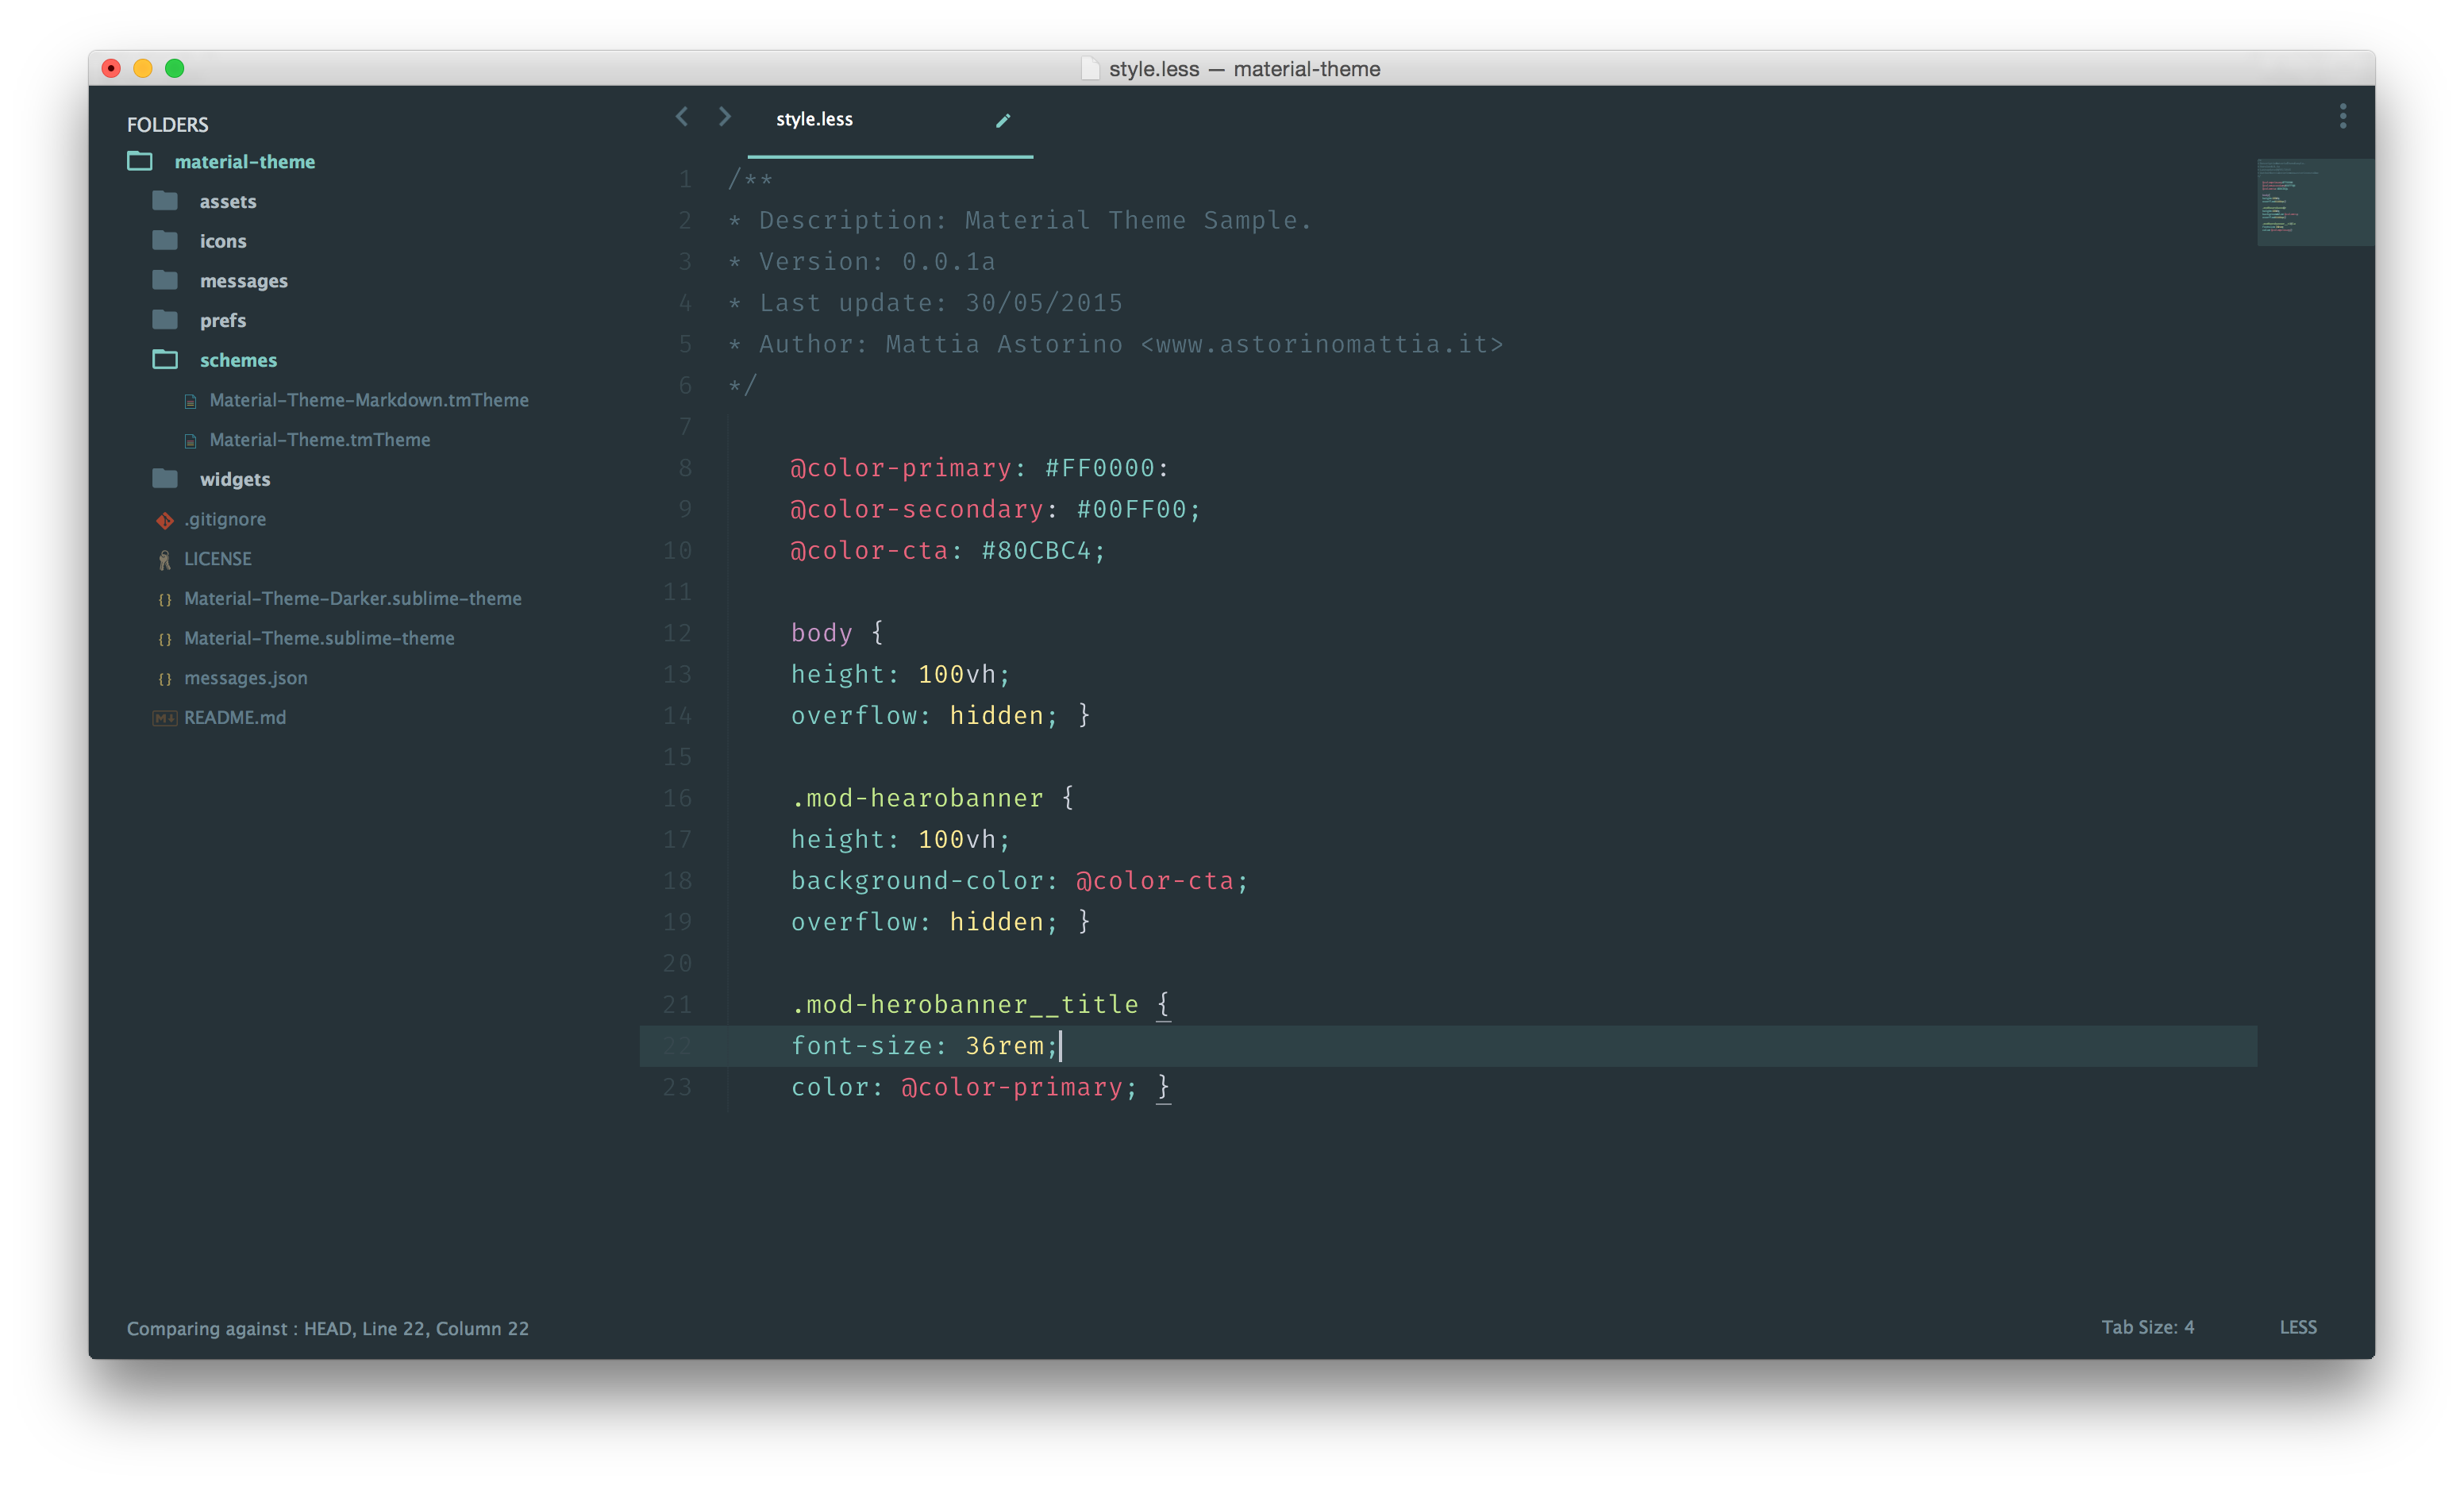2464x1486 pixels.
Task: Click the git icon next to .gitignore
Action: tap(164, 519)
